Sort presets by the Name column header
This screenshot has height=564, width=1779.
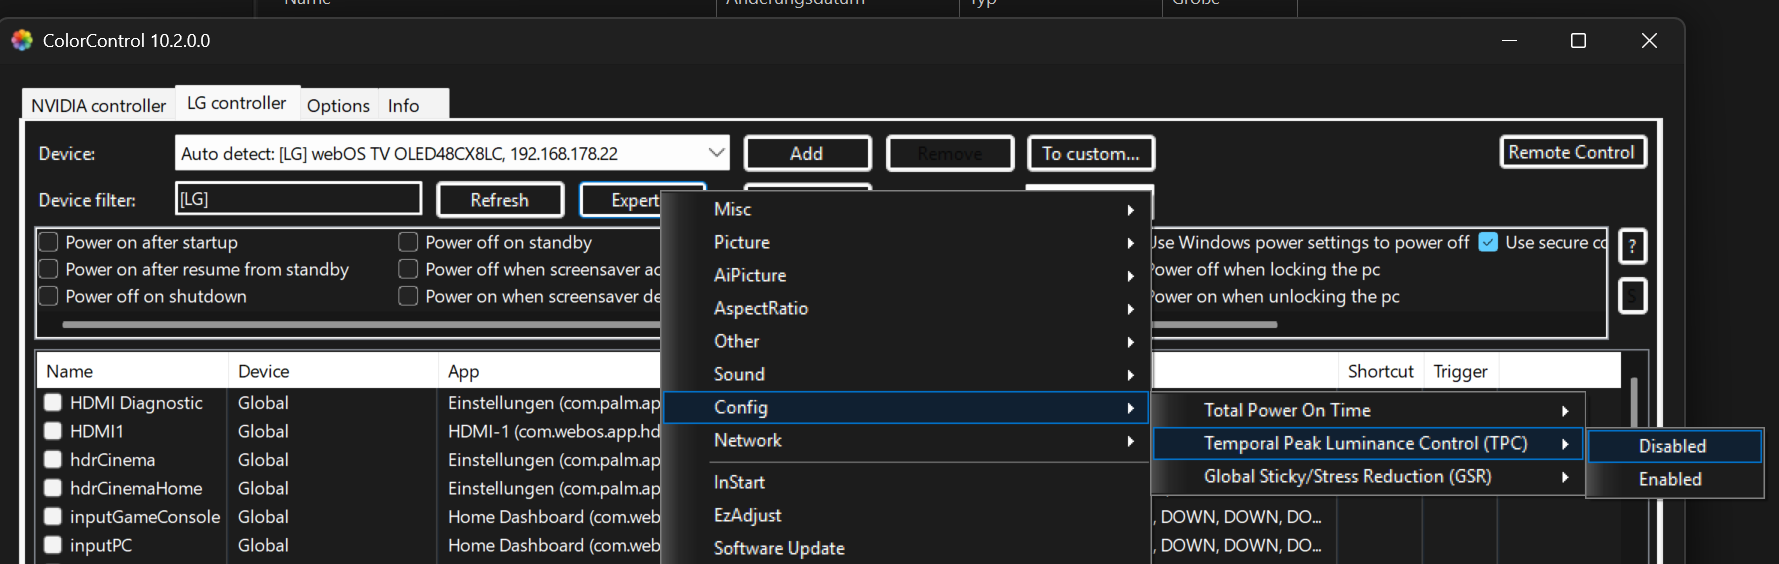tap(132, 371)
